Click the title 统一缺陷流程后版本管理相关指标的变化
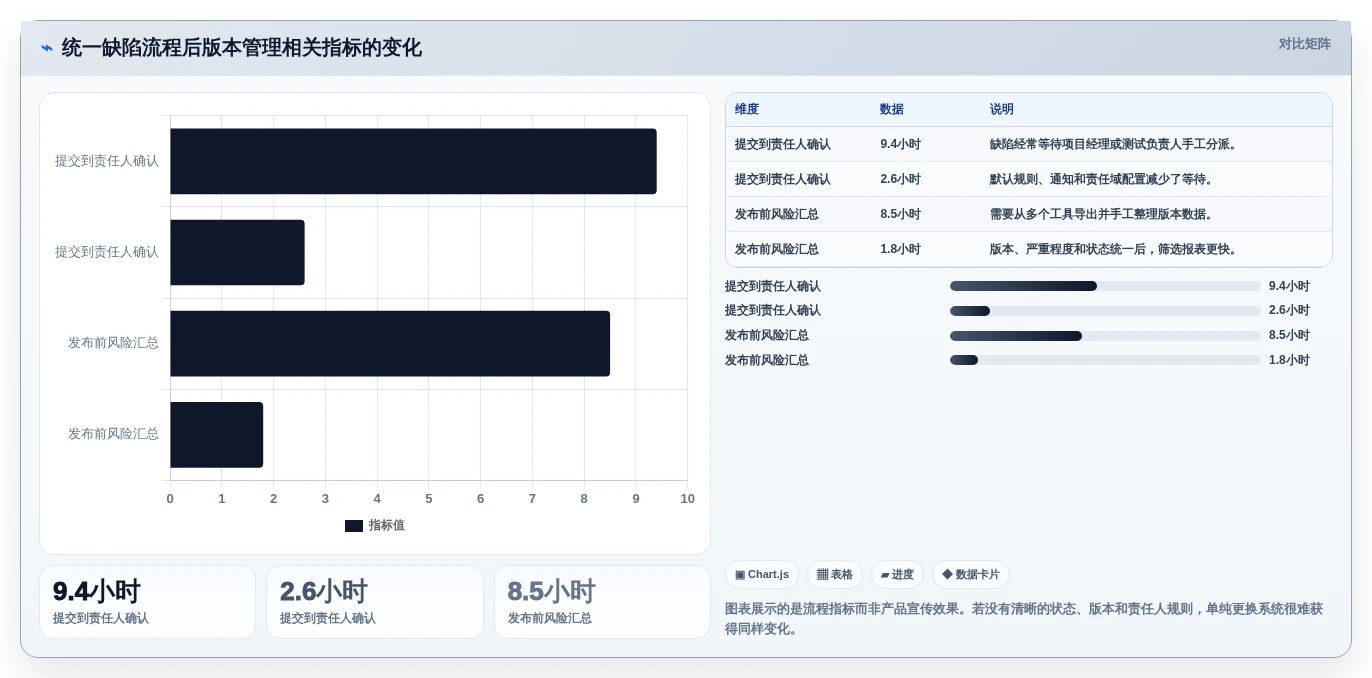The image size is (1372, 678). (241, 47)
